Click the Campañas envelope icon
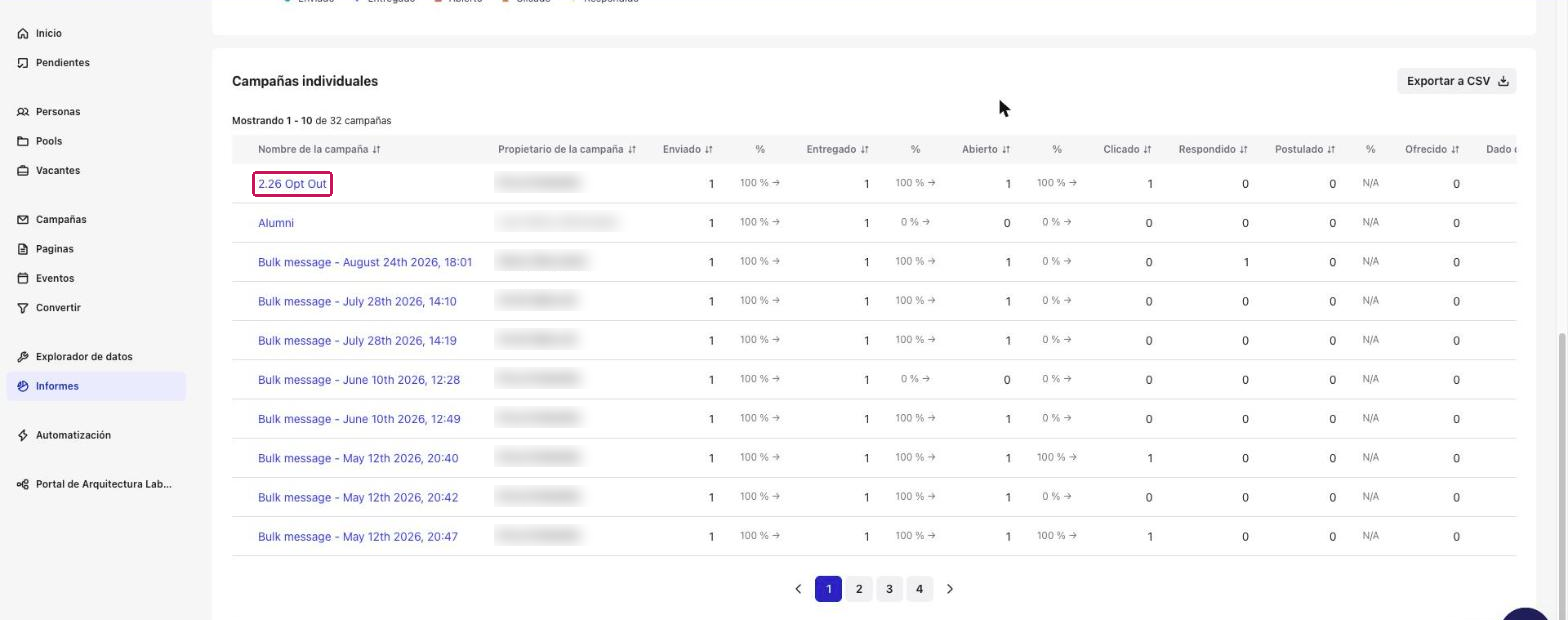 point(23,220)
